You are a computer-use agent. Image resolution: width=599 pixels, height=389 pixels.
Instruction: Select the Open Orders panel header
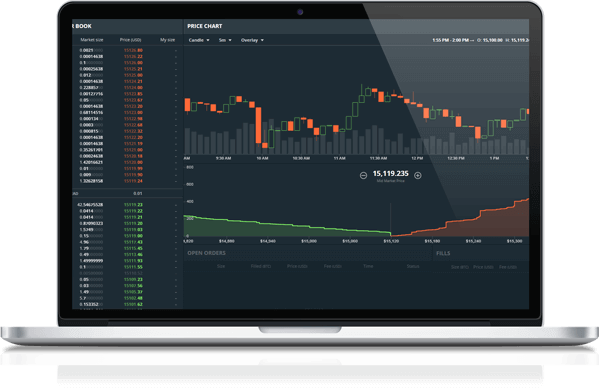(206, 253)
